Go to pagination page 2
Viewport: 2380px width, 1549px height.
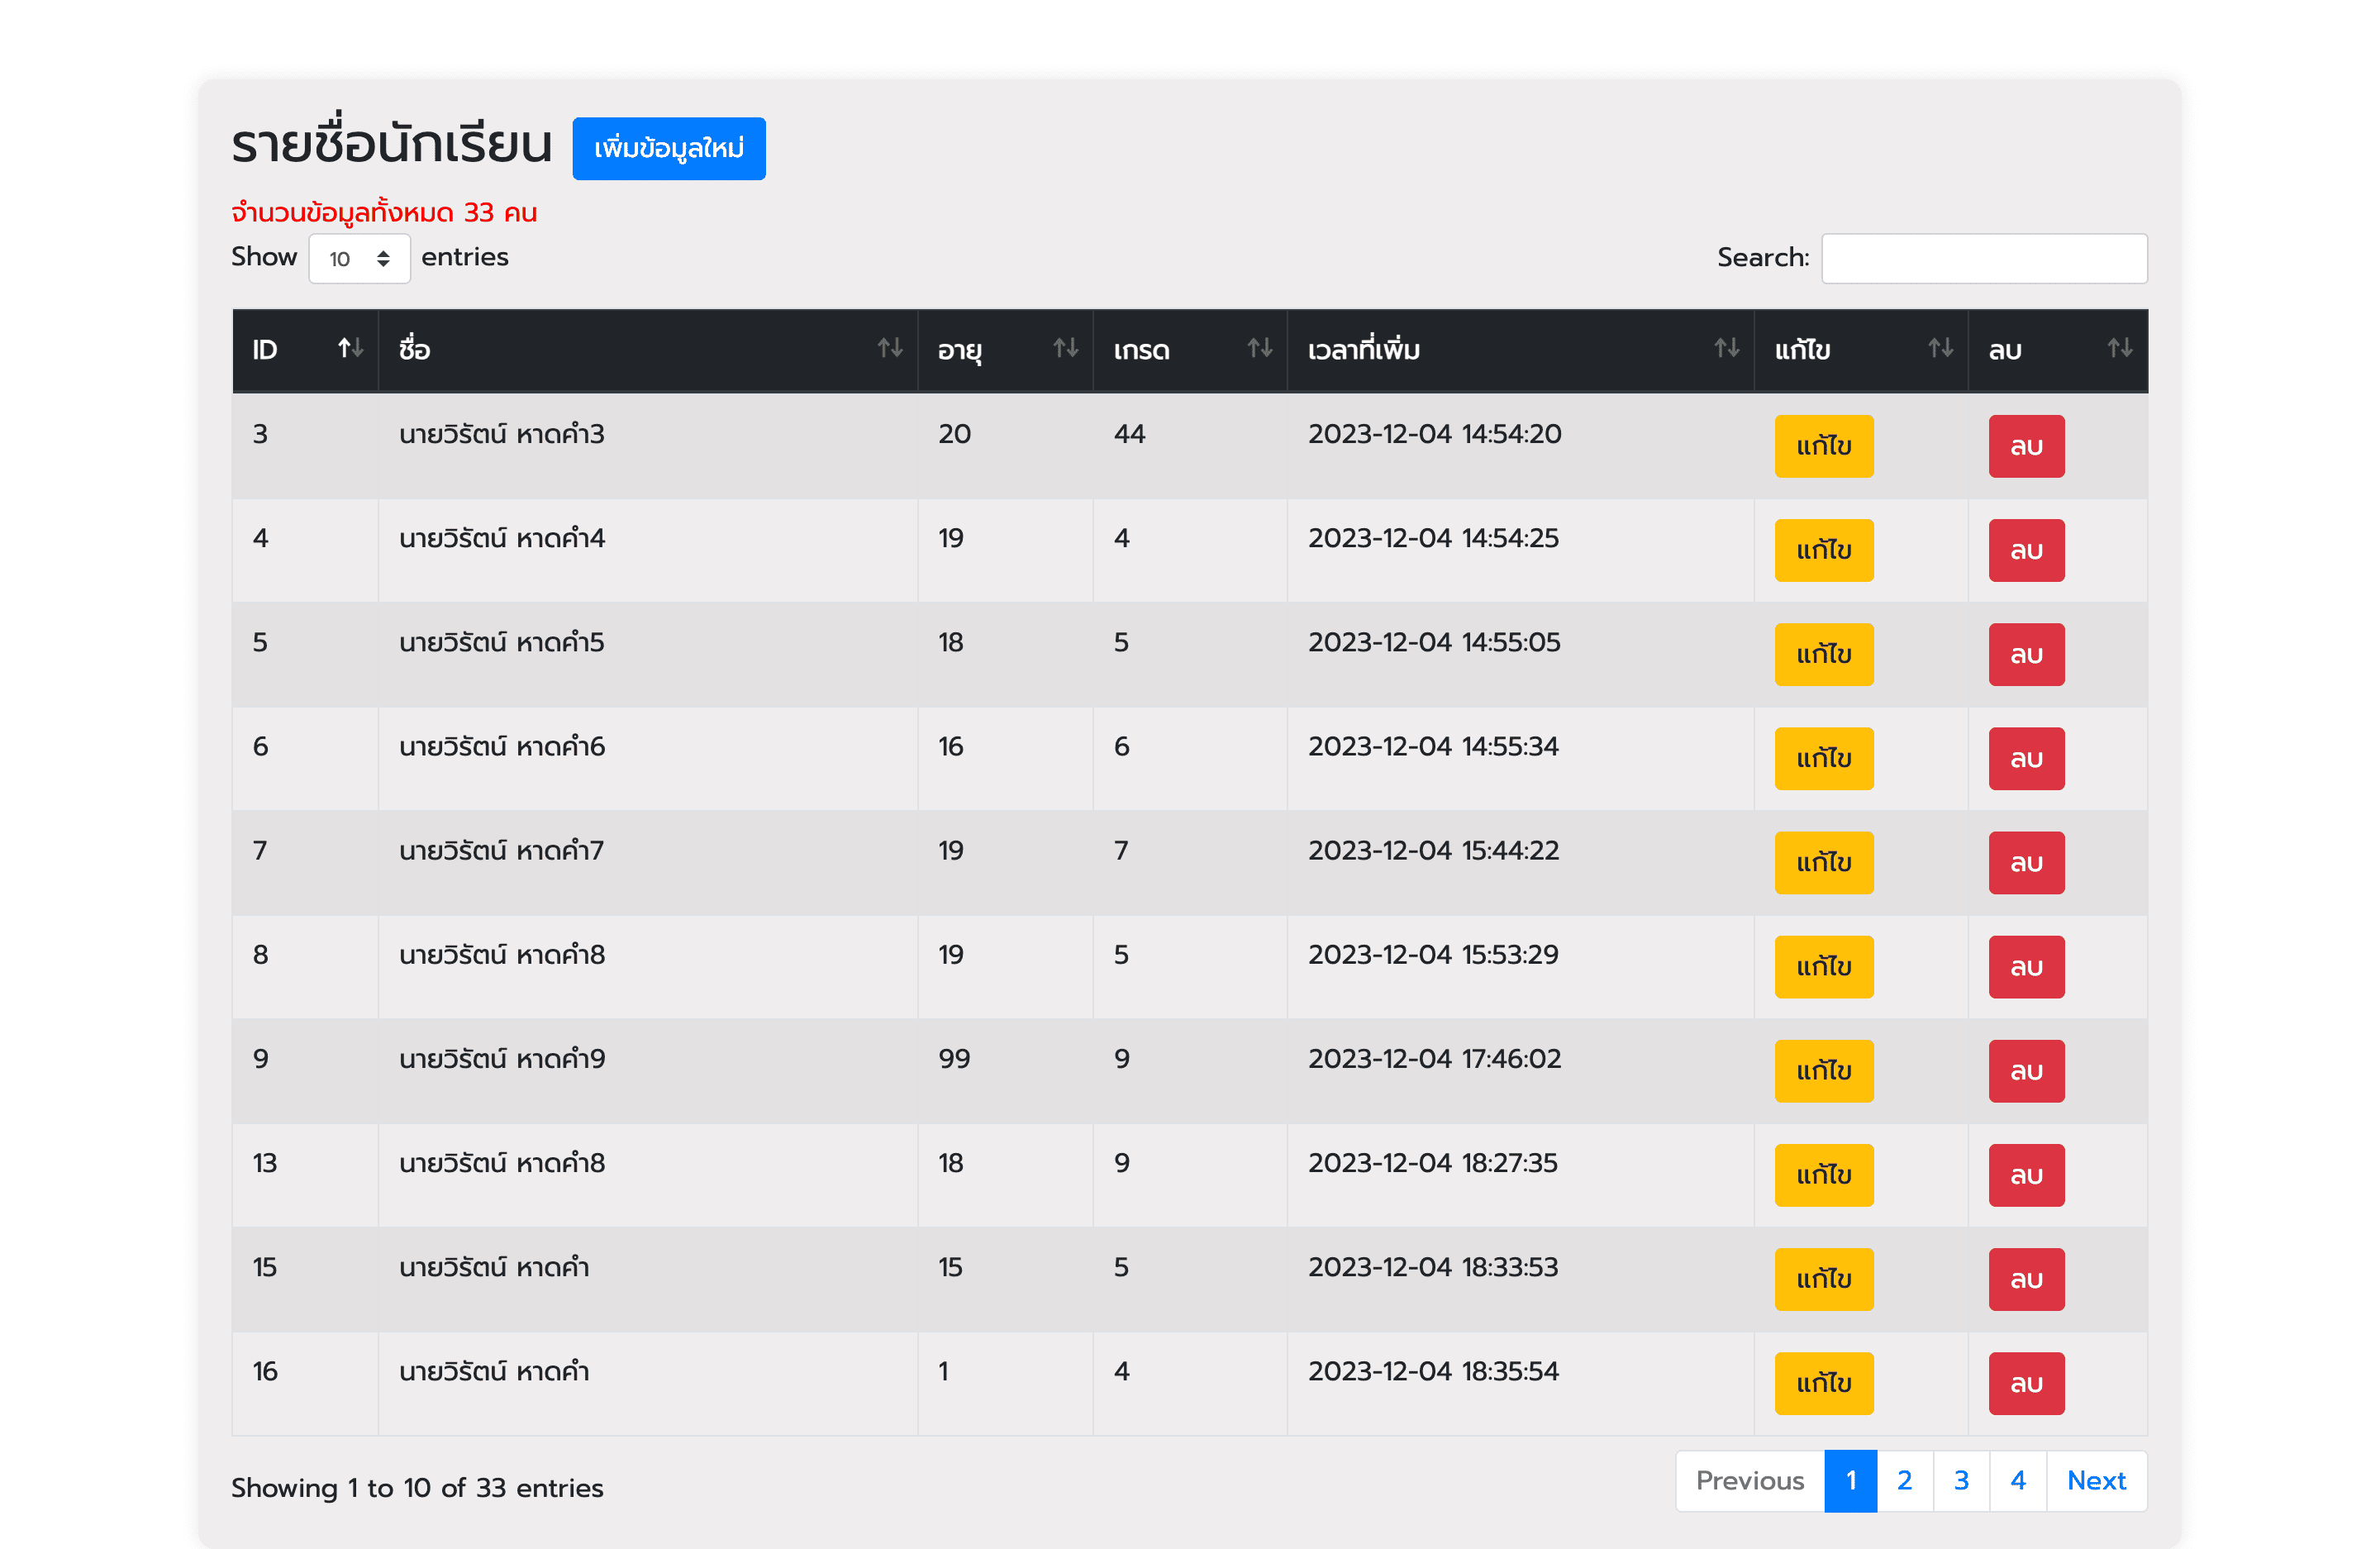(x=1904, y=1481)
